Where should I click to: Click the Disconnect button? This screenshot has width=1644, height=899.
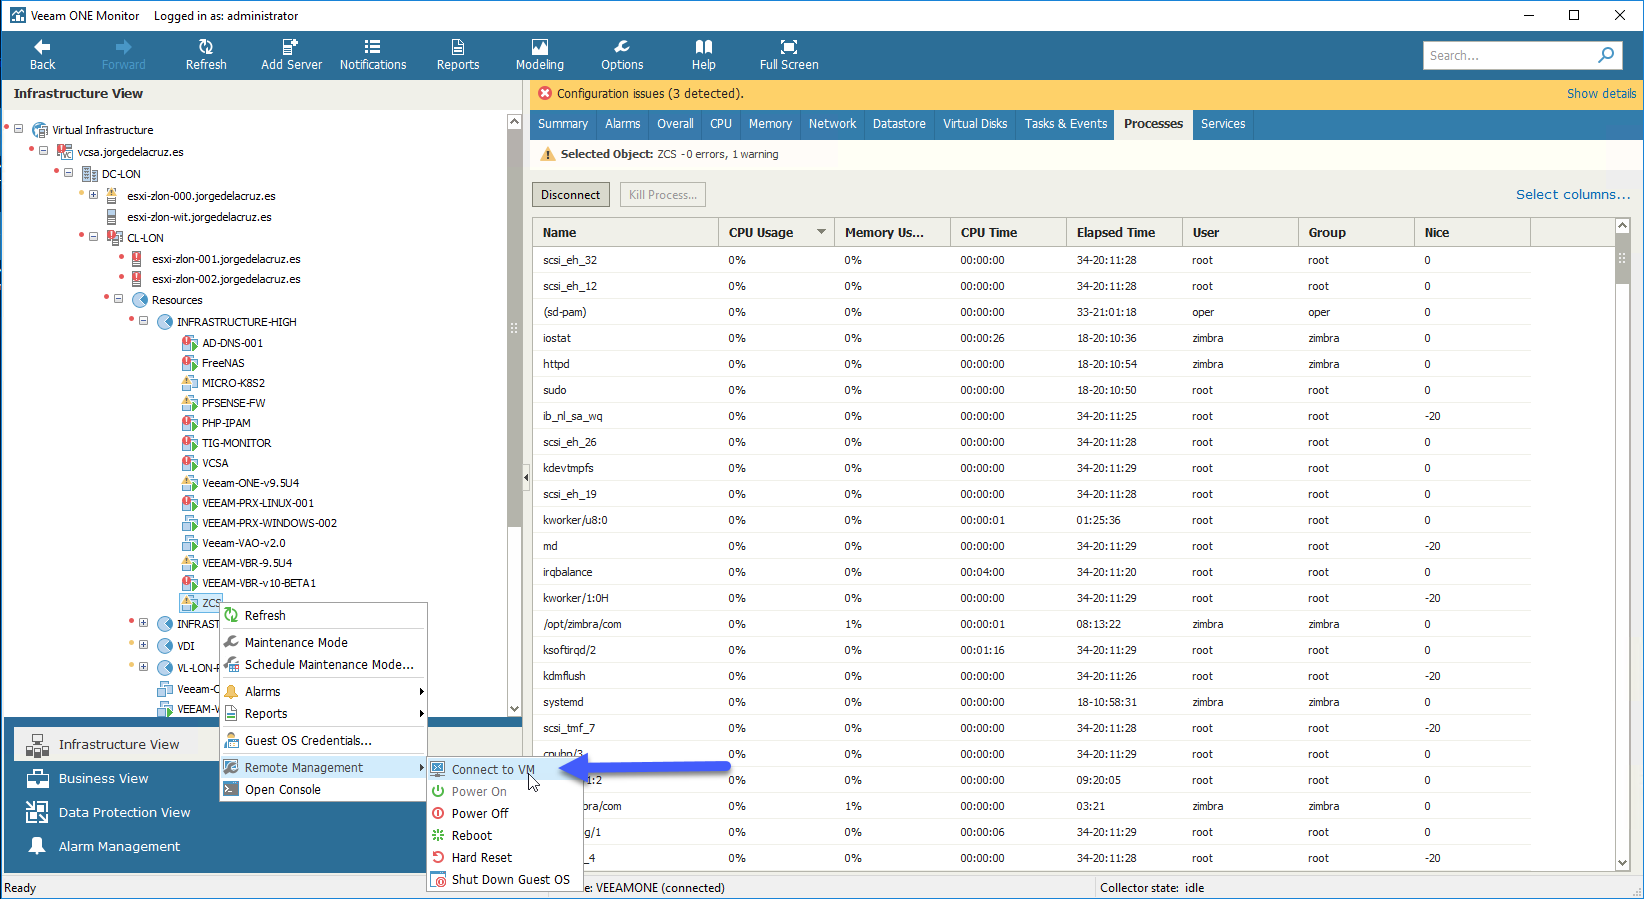point(571,195)
